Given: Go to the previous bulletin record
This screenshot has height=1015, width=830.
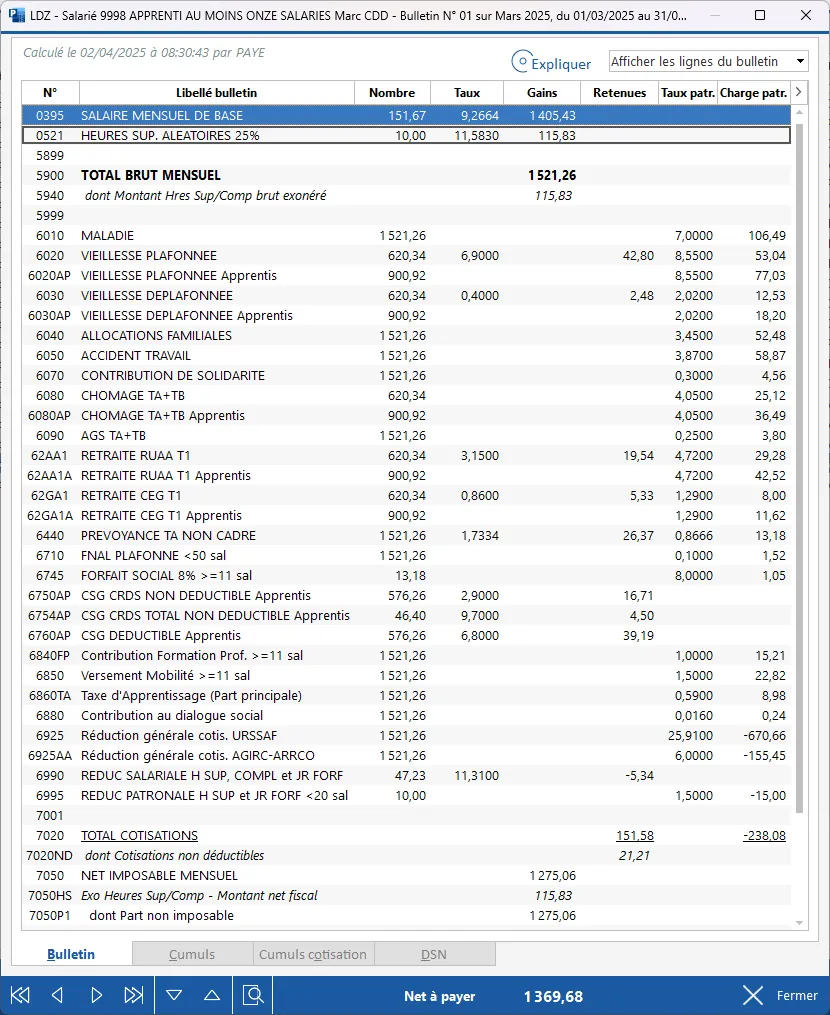Looking at the screenshot, I should click(57, 995).
